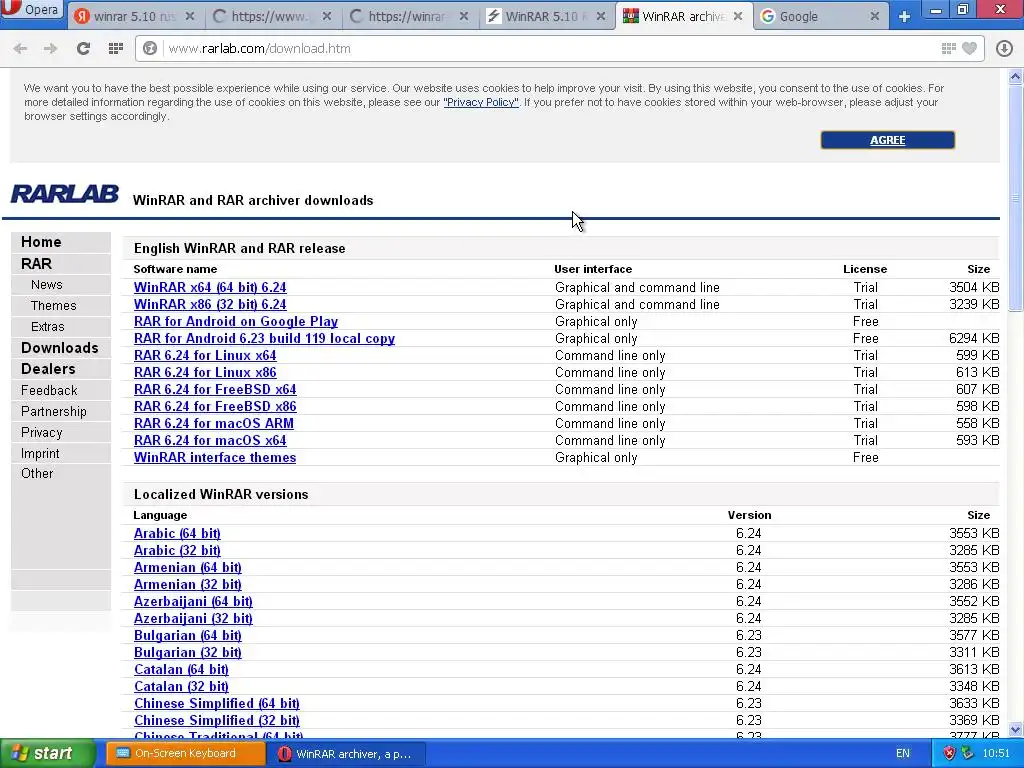Open On-Screen Keyboard from taskbar

185,753
